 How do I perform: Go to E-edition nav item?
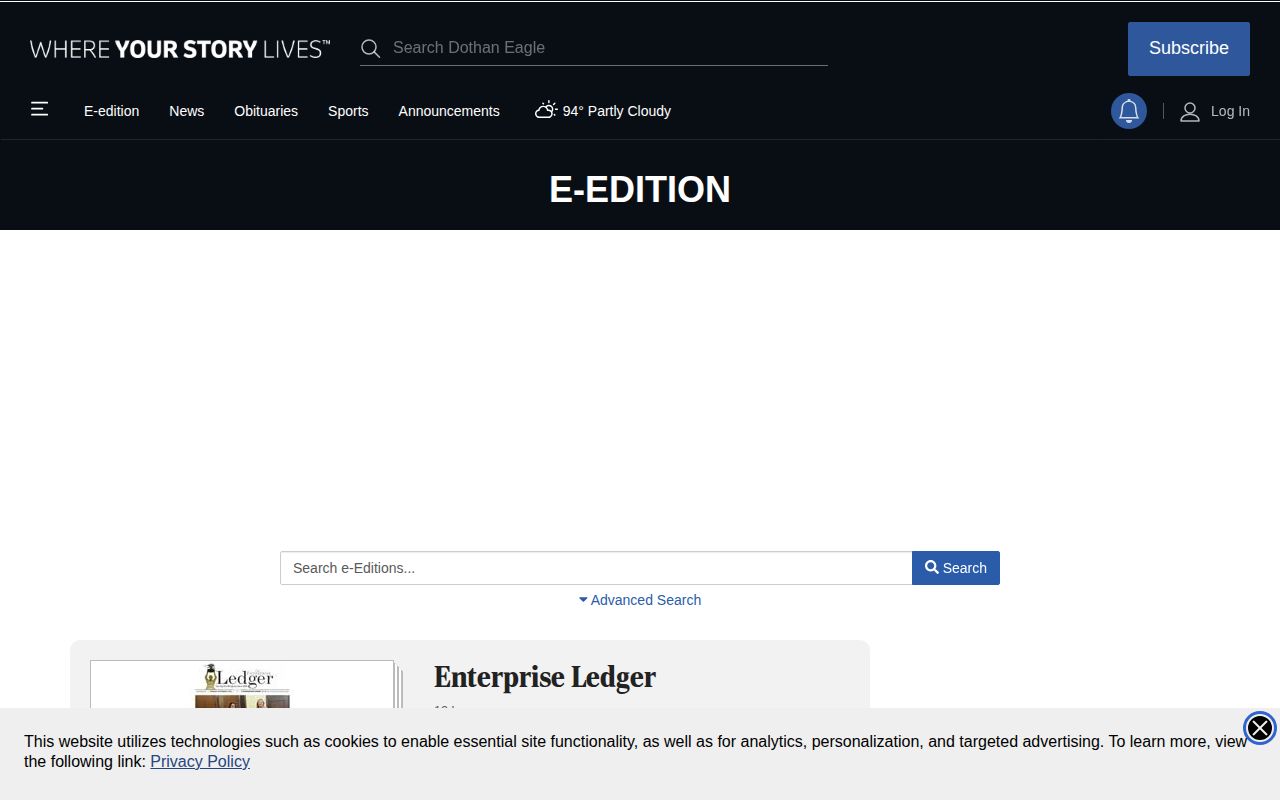(x=112, y=111)
